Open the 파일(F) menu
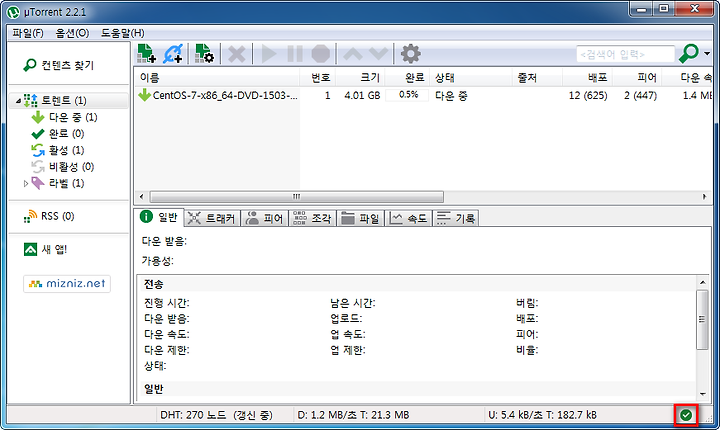The width and height of the screenshot is (720, 430). click(x=28, y=33)
